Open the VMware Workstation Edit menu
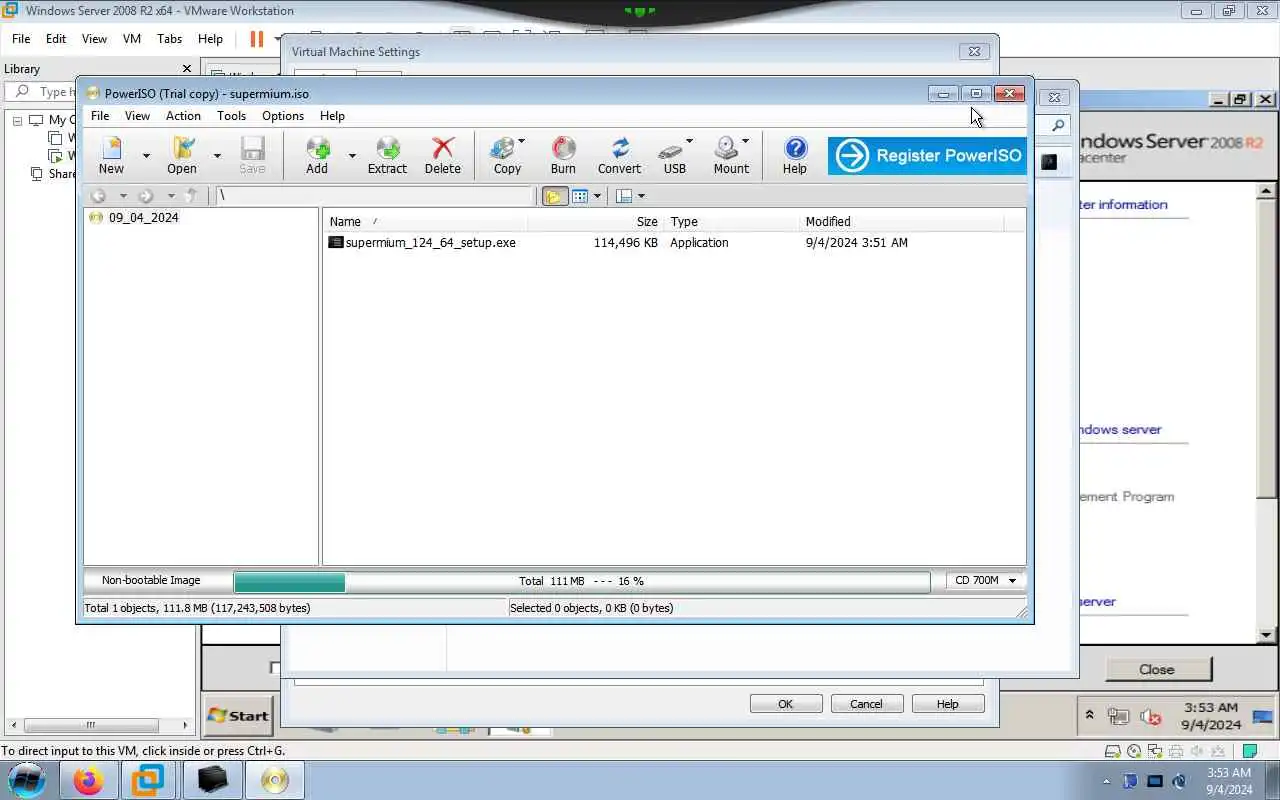 click(x=56, y=39)
